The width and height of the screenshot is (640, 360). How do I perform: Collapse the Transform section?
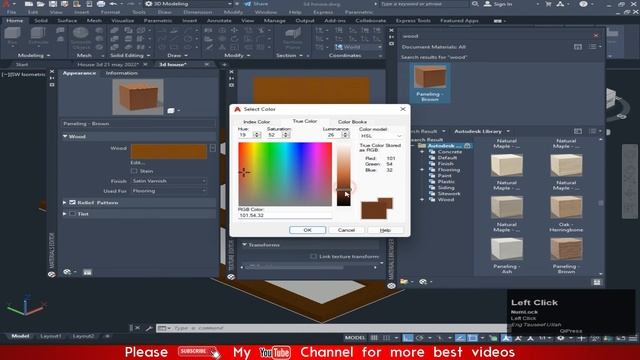coord(244,245)
